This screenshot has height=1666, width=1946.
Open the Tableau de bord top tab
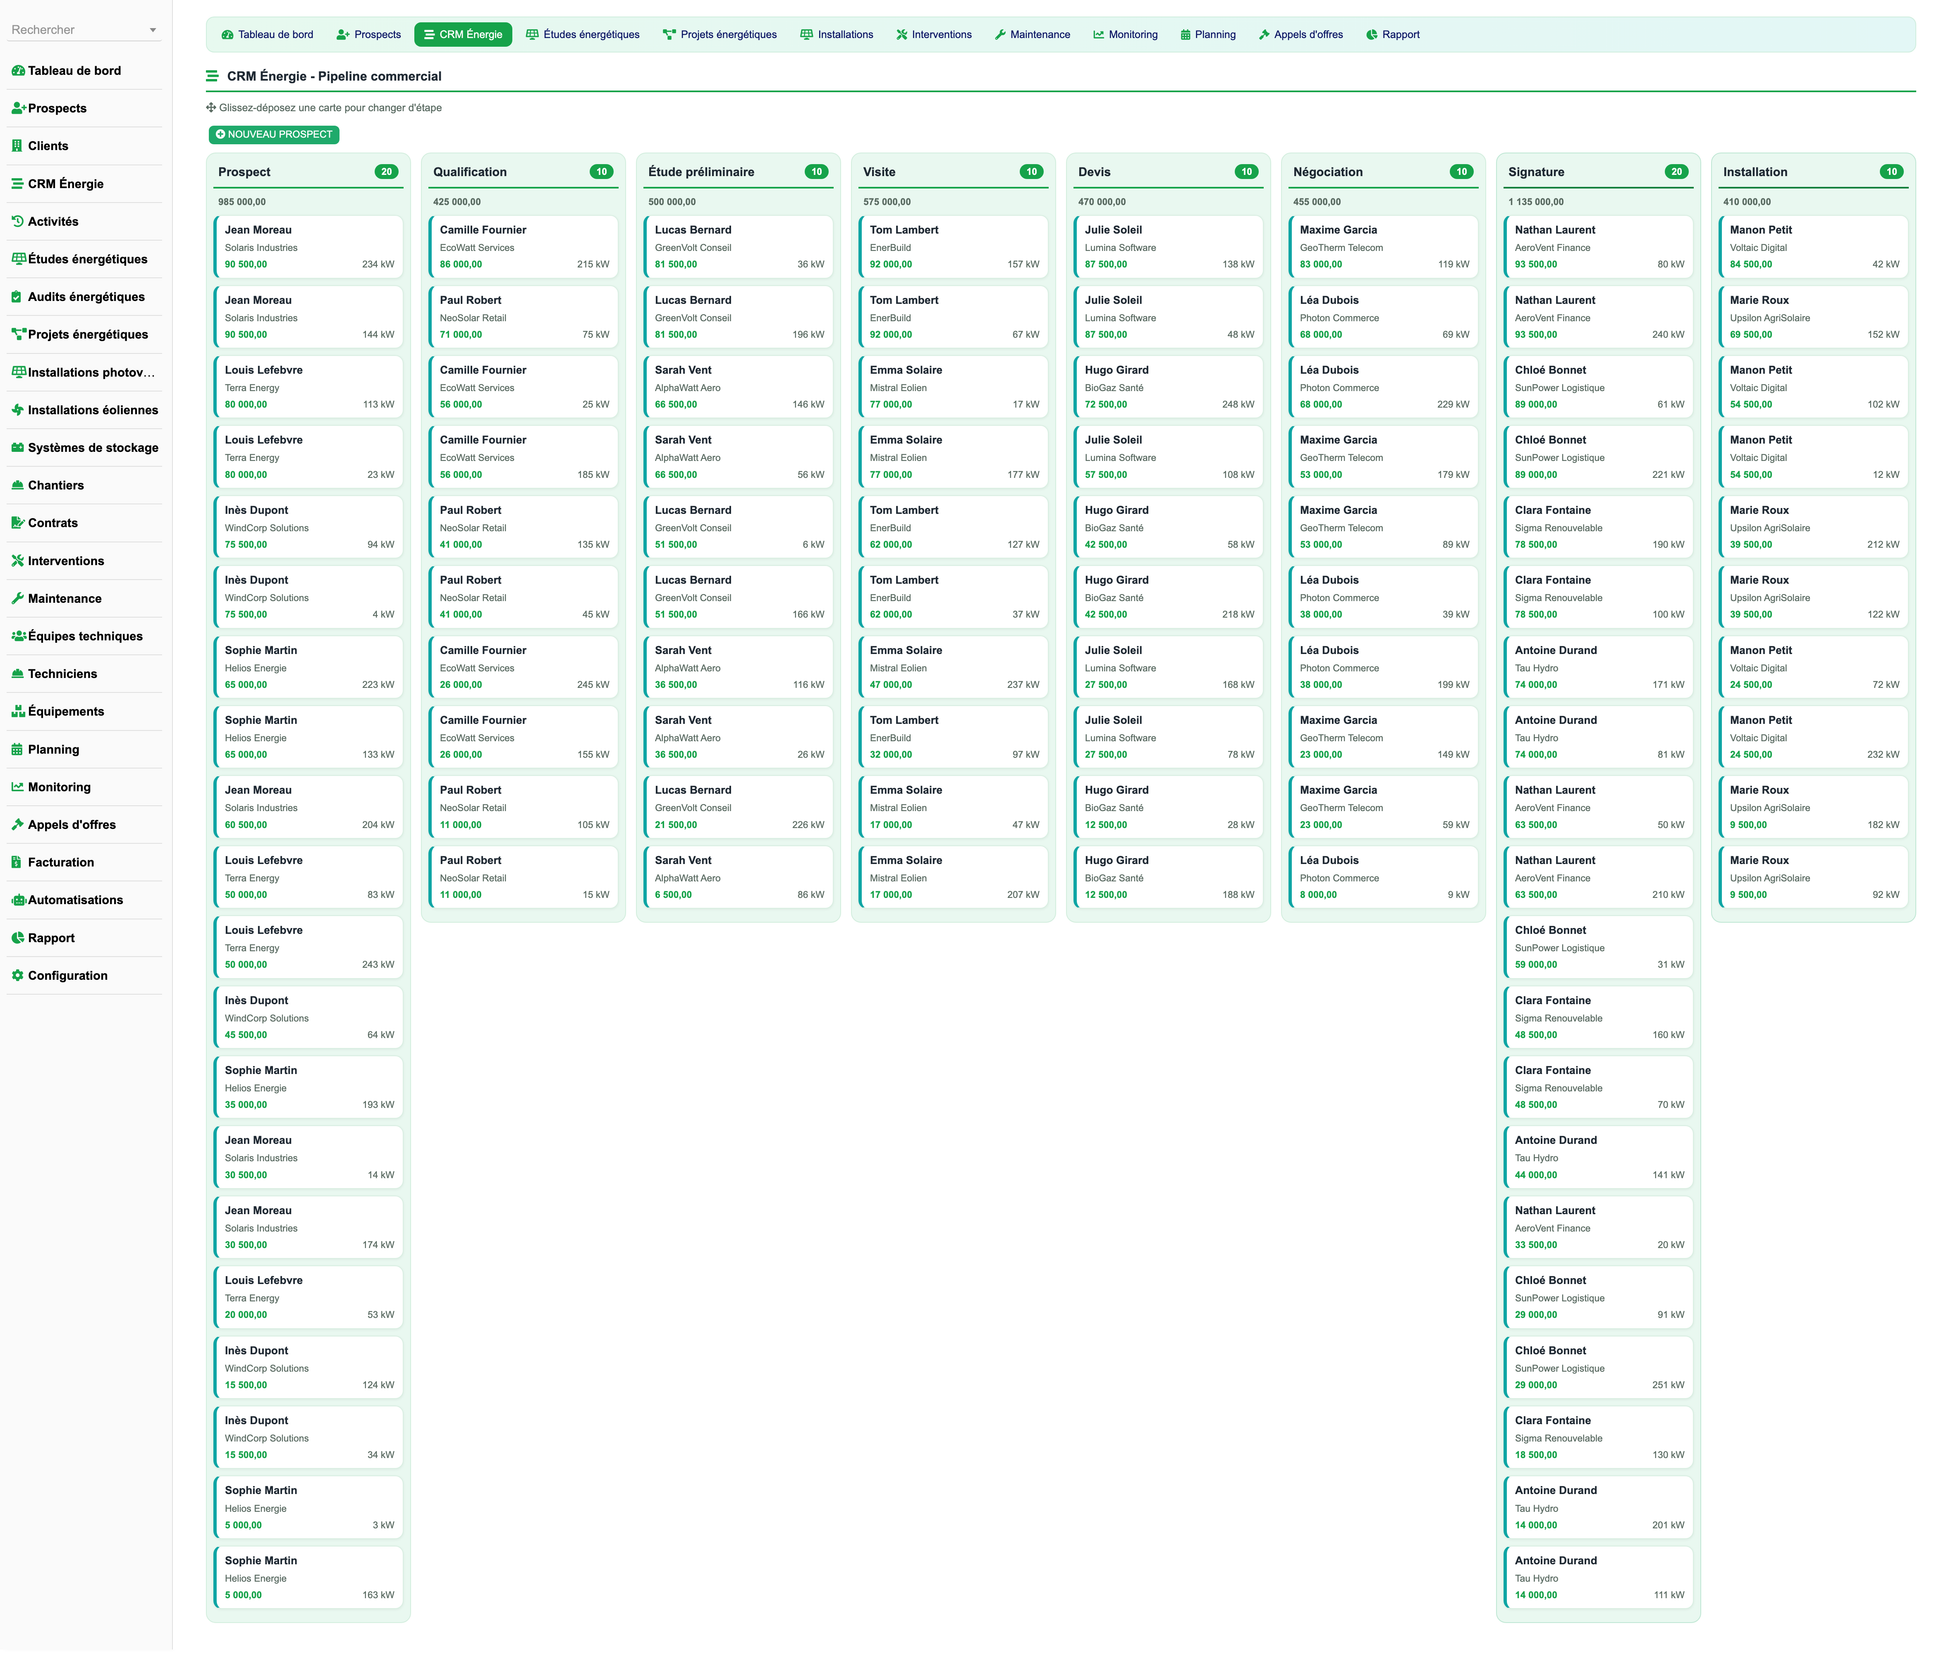[x=268, y=35]
